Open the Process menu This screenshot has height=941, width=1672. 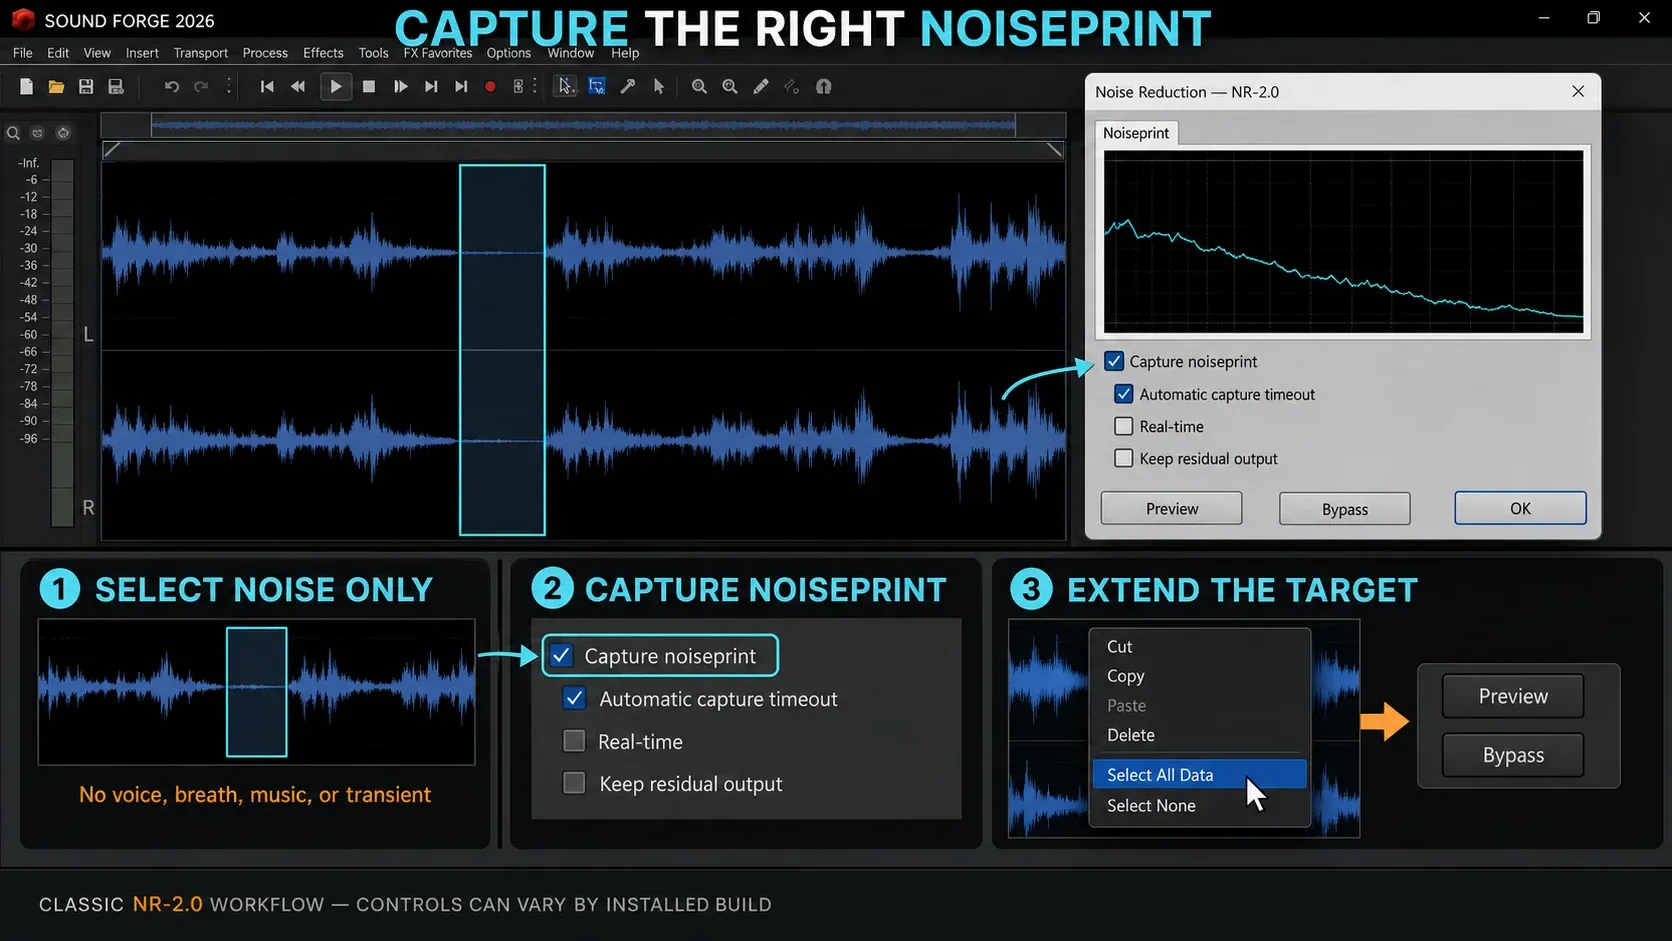tap(265, 53)
